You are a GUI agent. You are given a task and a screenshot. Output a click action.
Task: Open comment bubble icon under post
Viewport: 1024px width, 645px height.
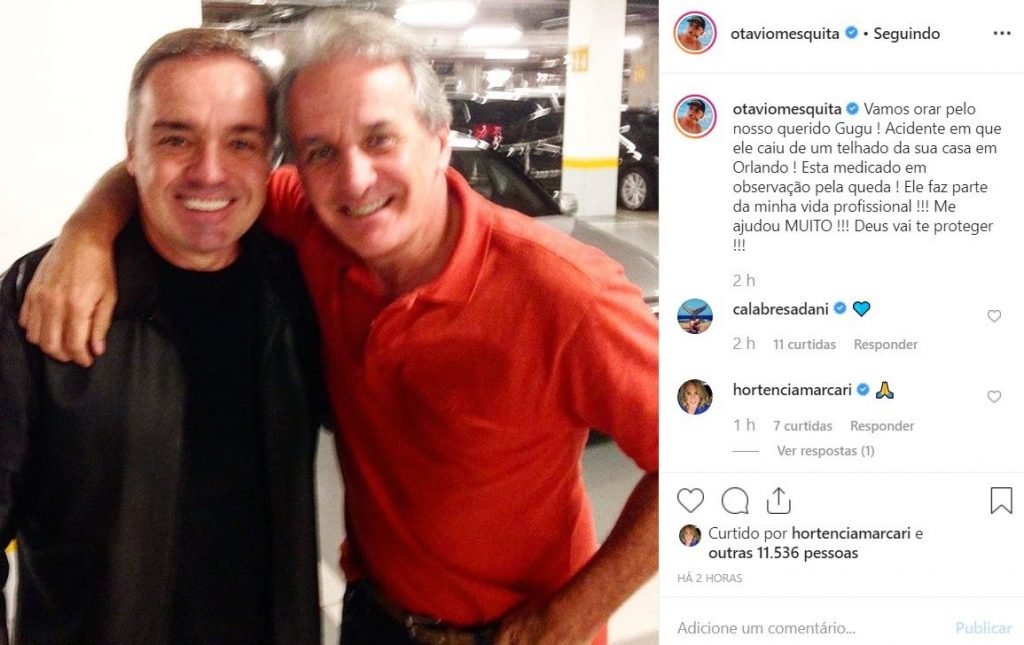point(735,501)
